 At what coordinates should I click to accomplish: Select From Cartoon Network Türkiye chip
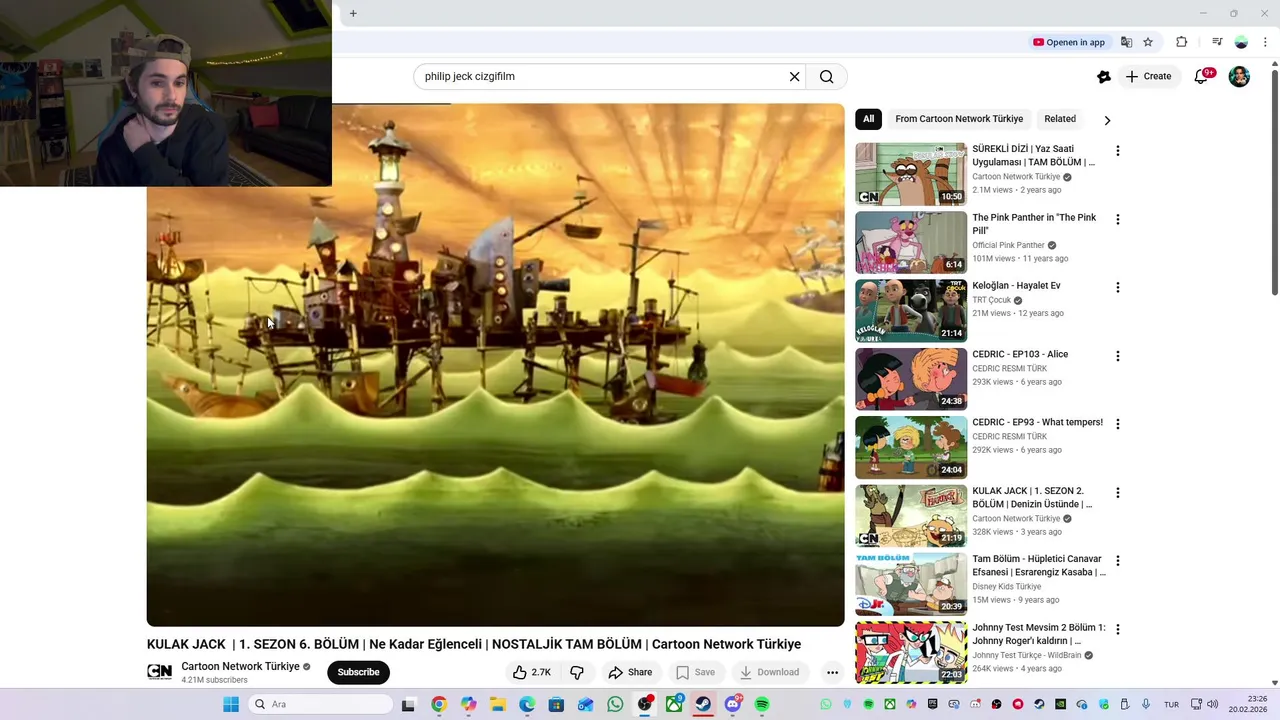click(x=959, y=119)
